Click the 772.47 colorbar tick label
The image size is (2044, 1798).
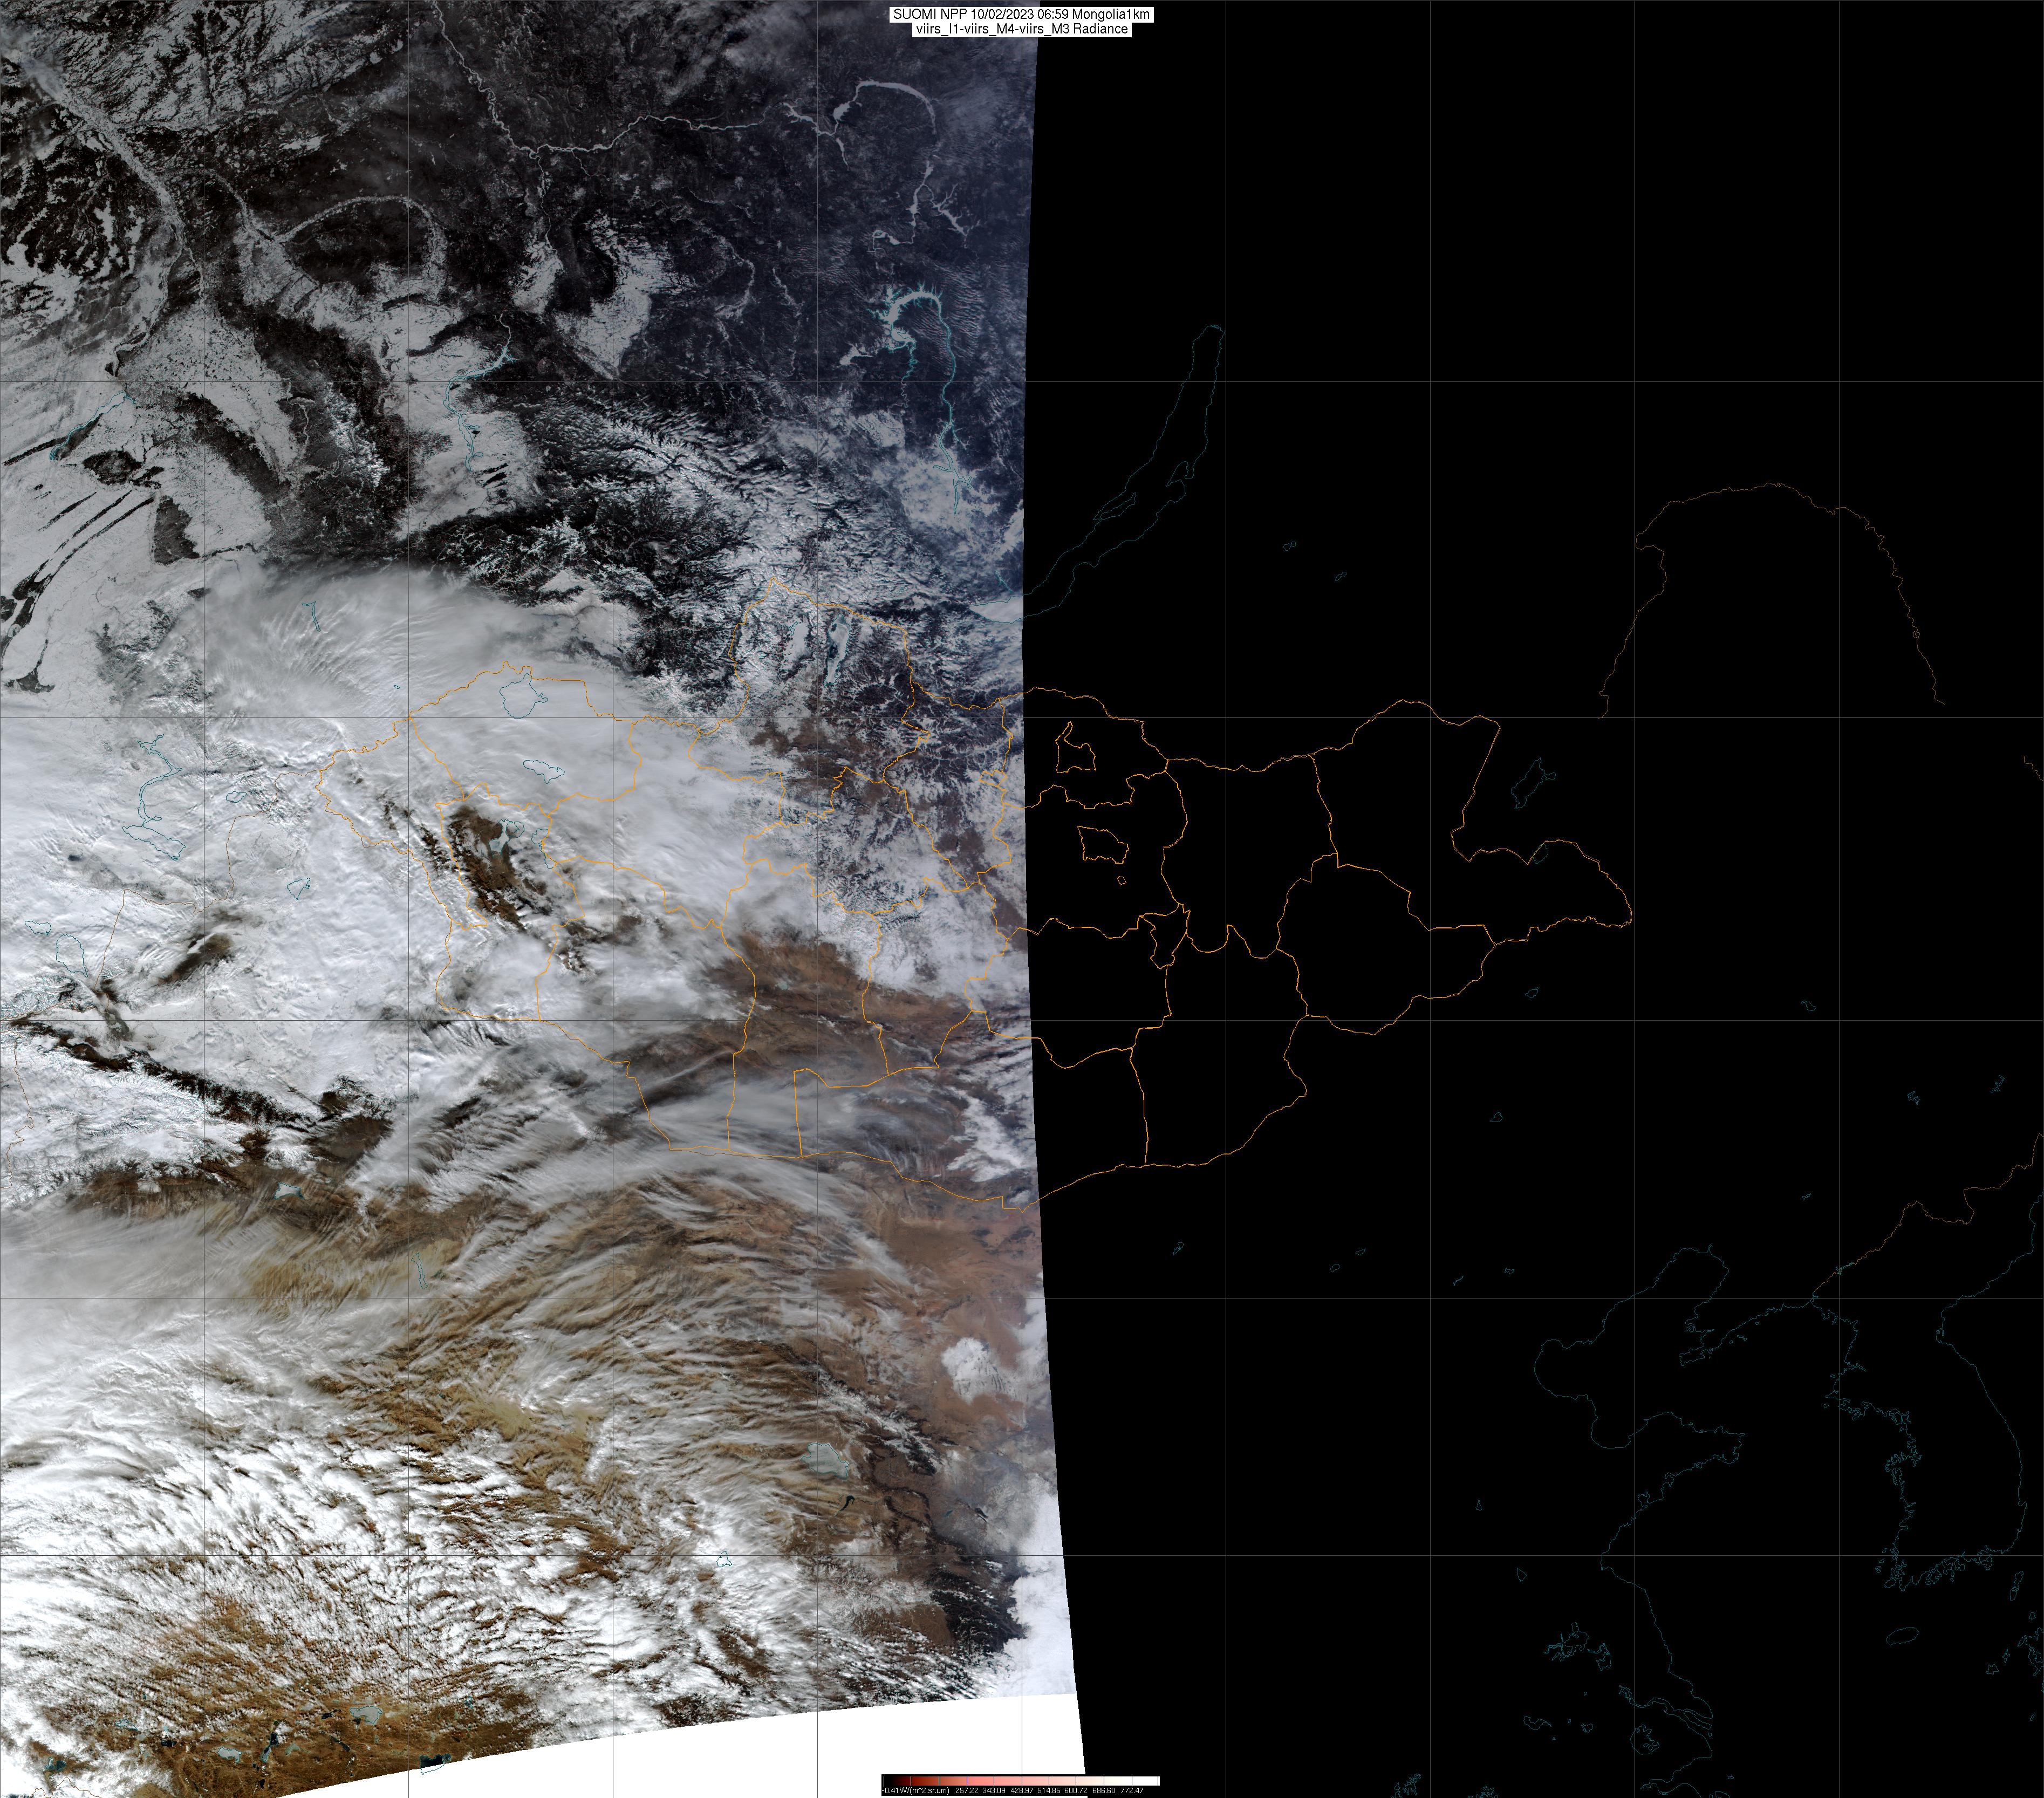(x=1132, y=1791)
